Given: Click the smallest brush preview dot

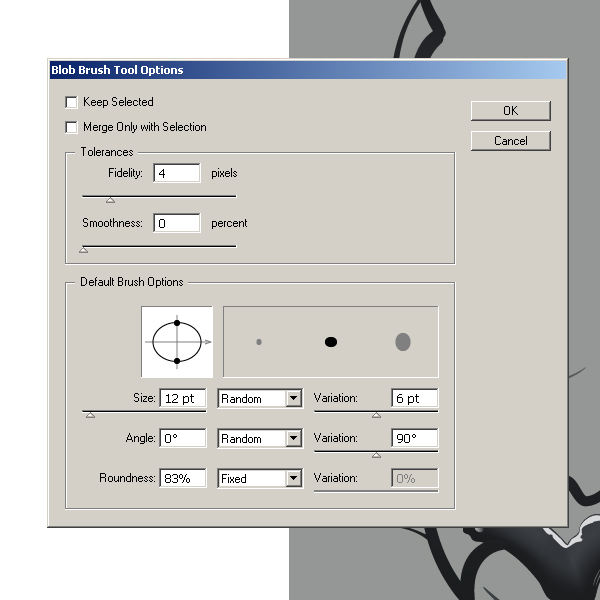Looking at the screenshot, I should coord(259,342).
